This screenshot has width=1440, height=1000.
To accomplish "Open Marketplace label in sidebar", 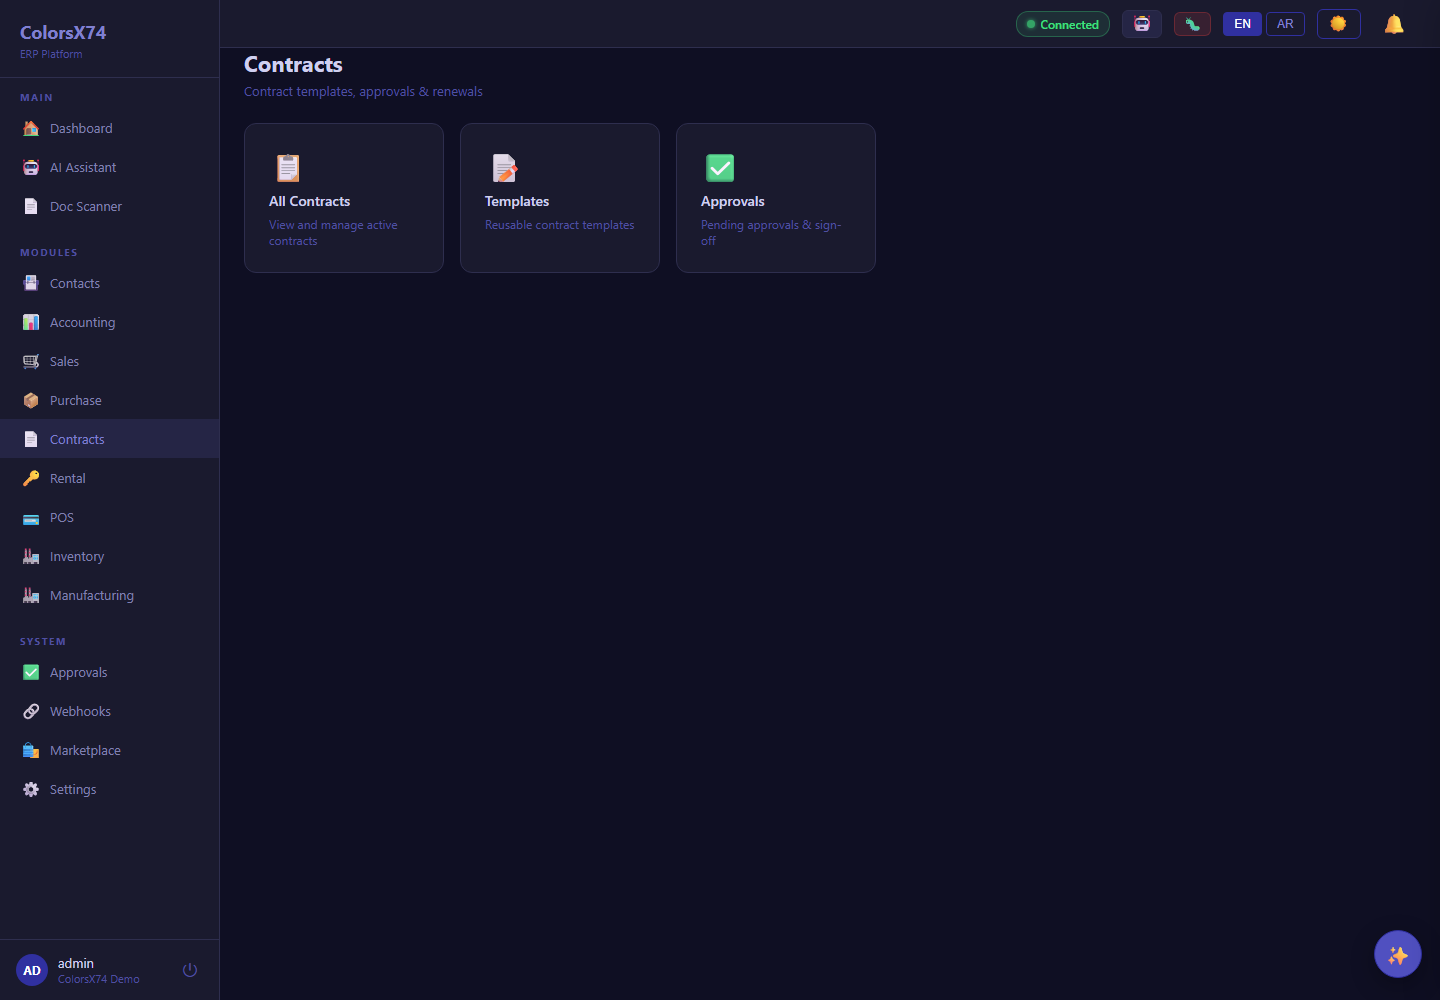I will point(85,750).
